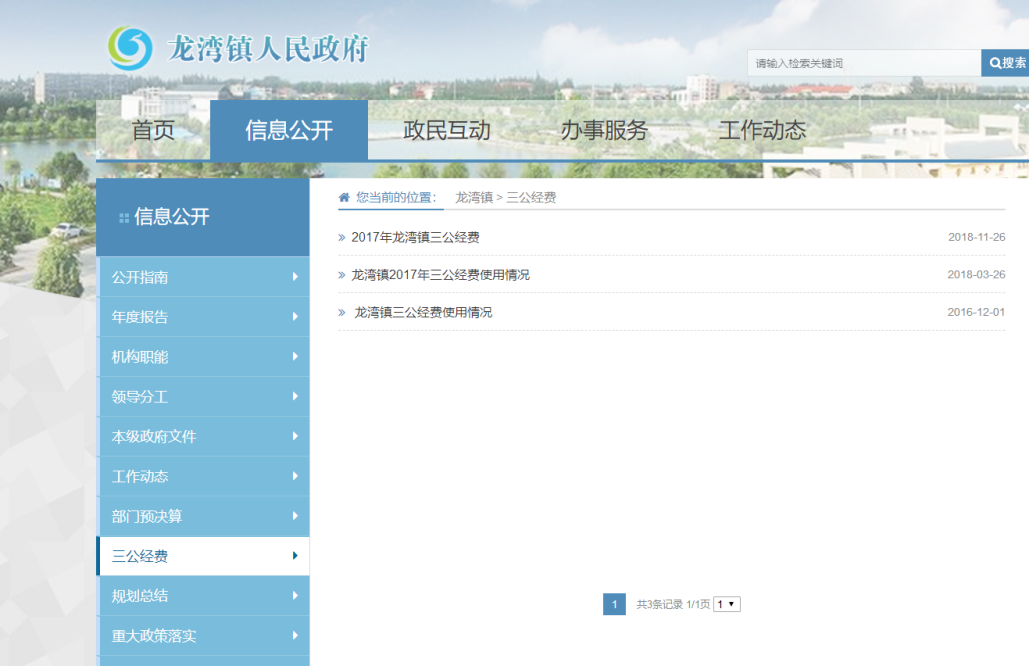The height and width of the screenshot is (666, 1029).
Task: Click page 1 pagination button
Action: point(614,604)
